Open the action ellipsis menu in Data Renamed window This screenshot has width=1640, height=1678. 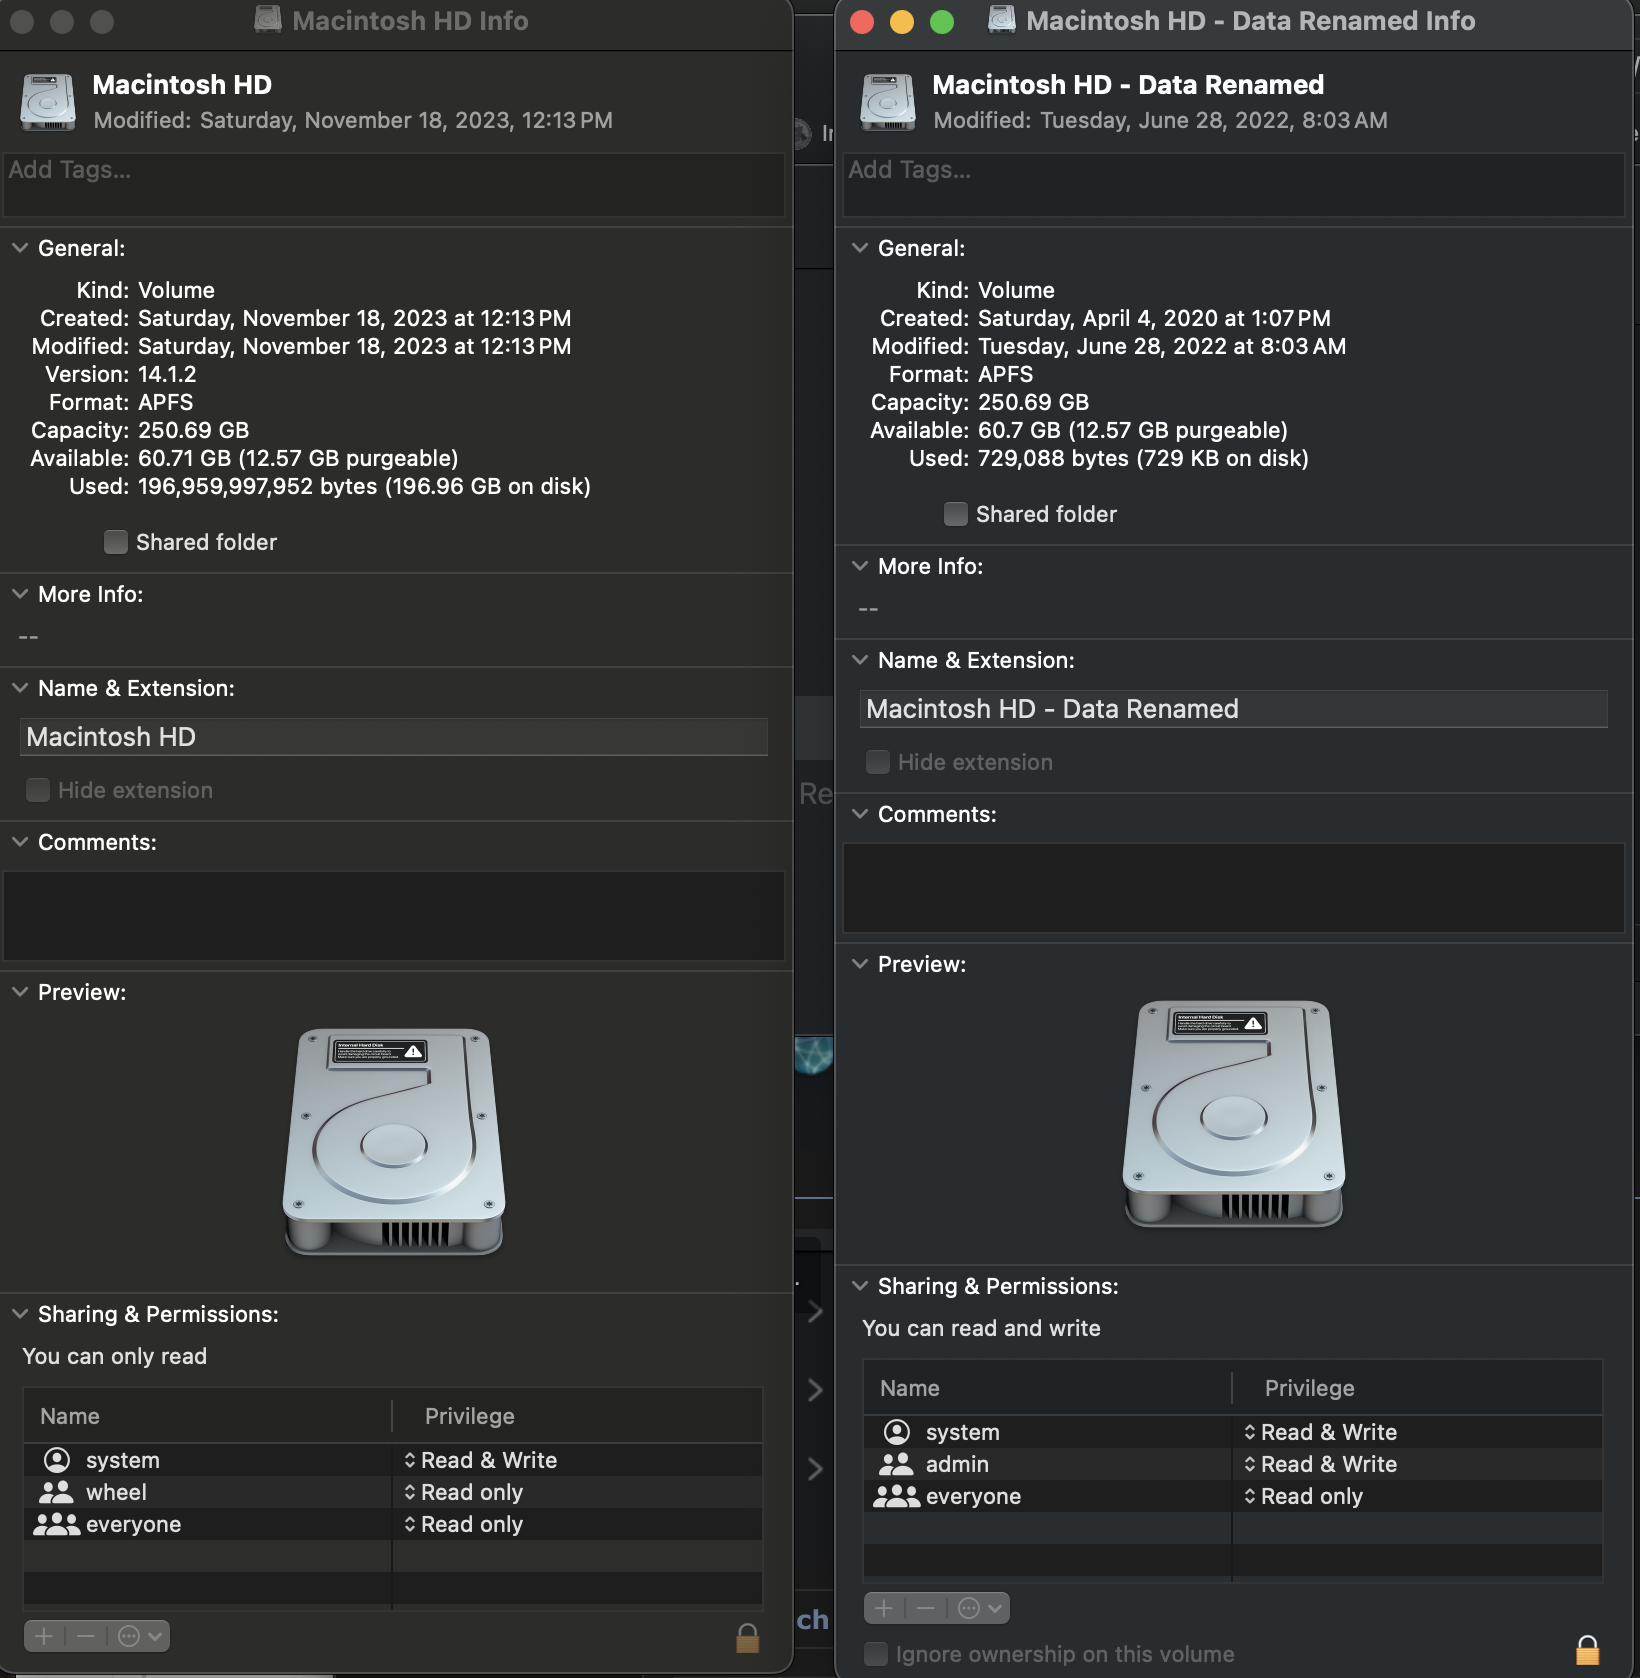coord(979,1608)
